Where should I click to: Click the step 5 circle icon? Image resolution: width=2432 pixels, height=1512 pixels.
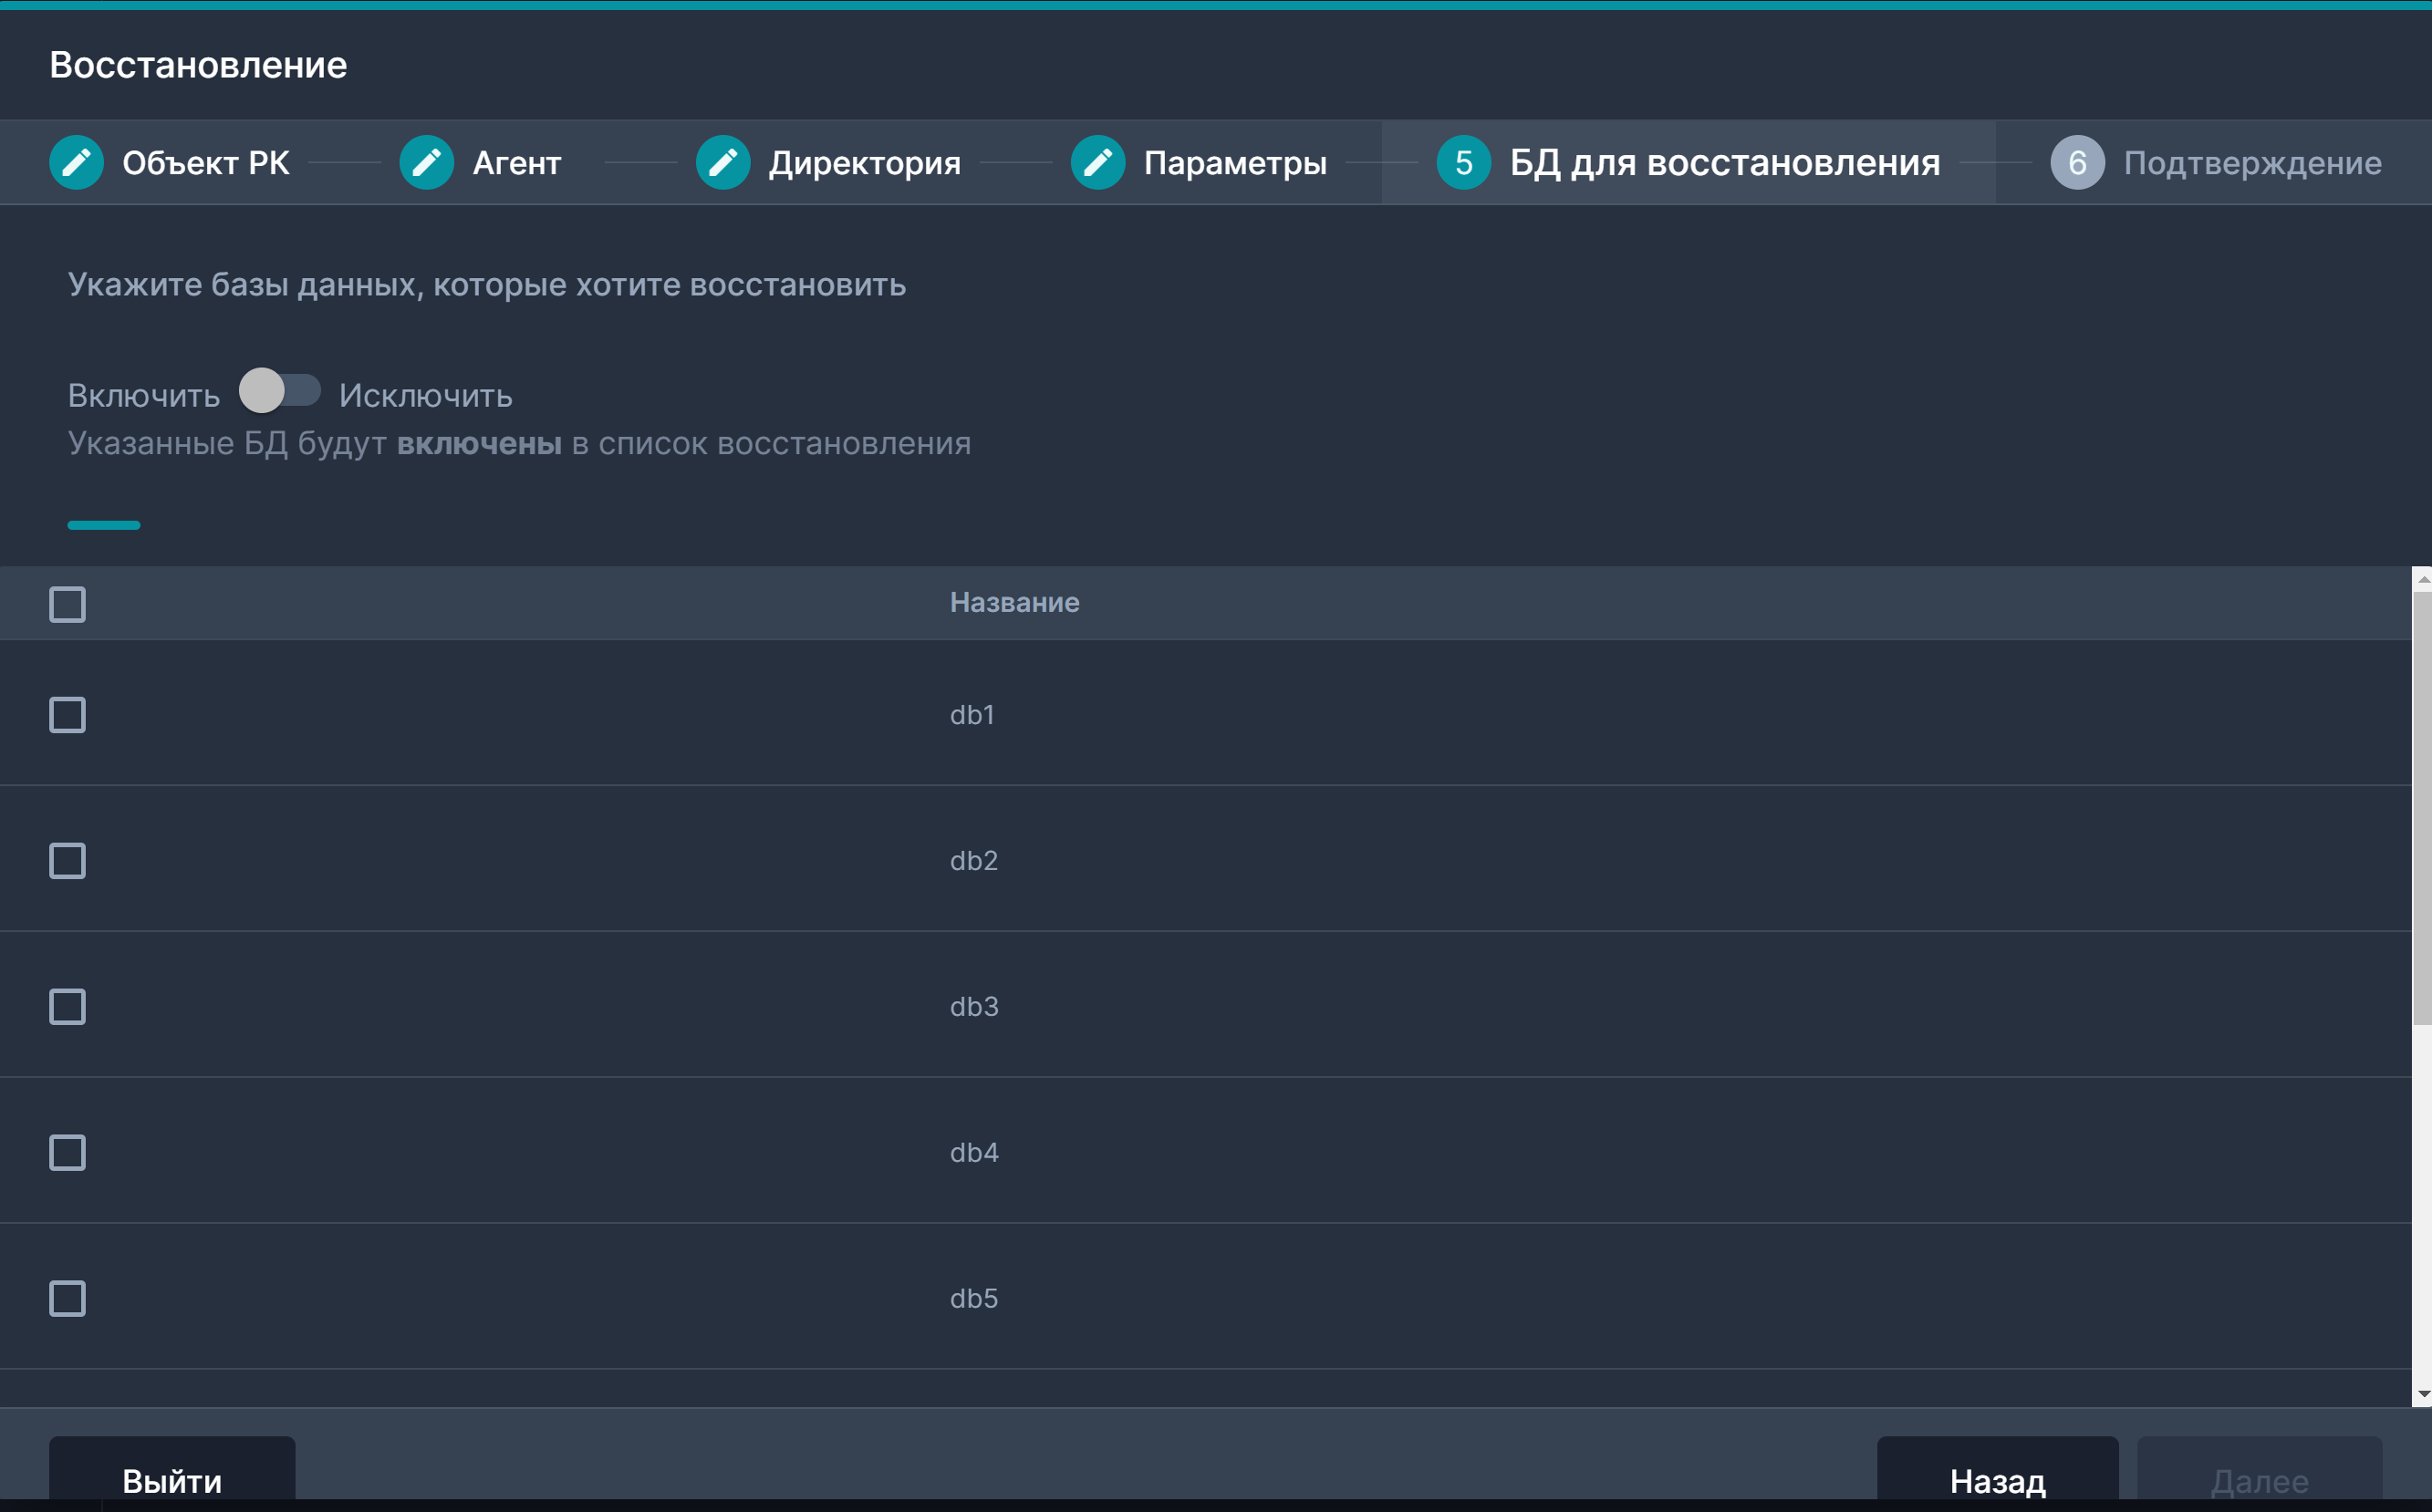(1463, 163)
